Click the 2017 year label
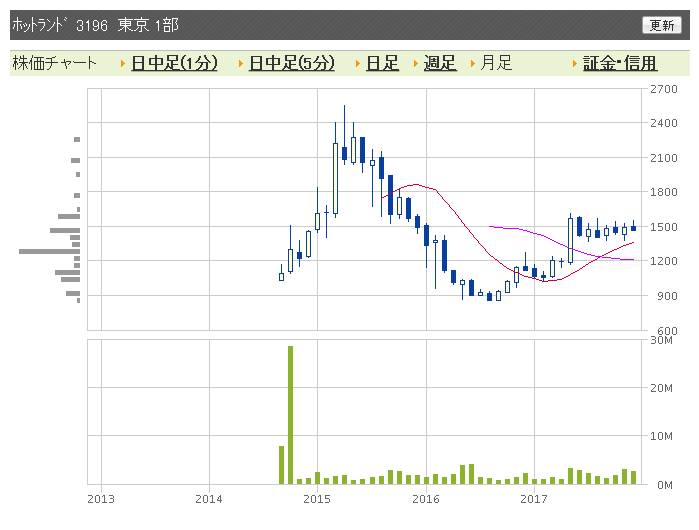This screenshot has width=699, height=530. [x=534, y=499]
